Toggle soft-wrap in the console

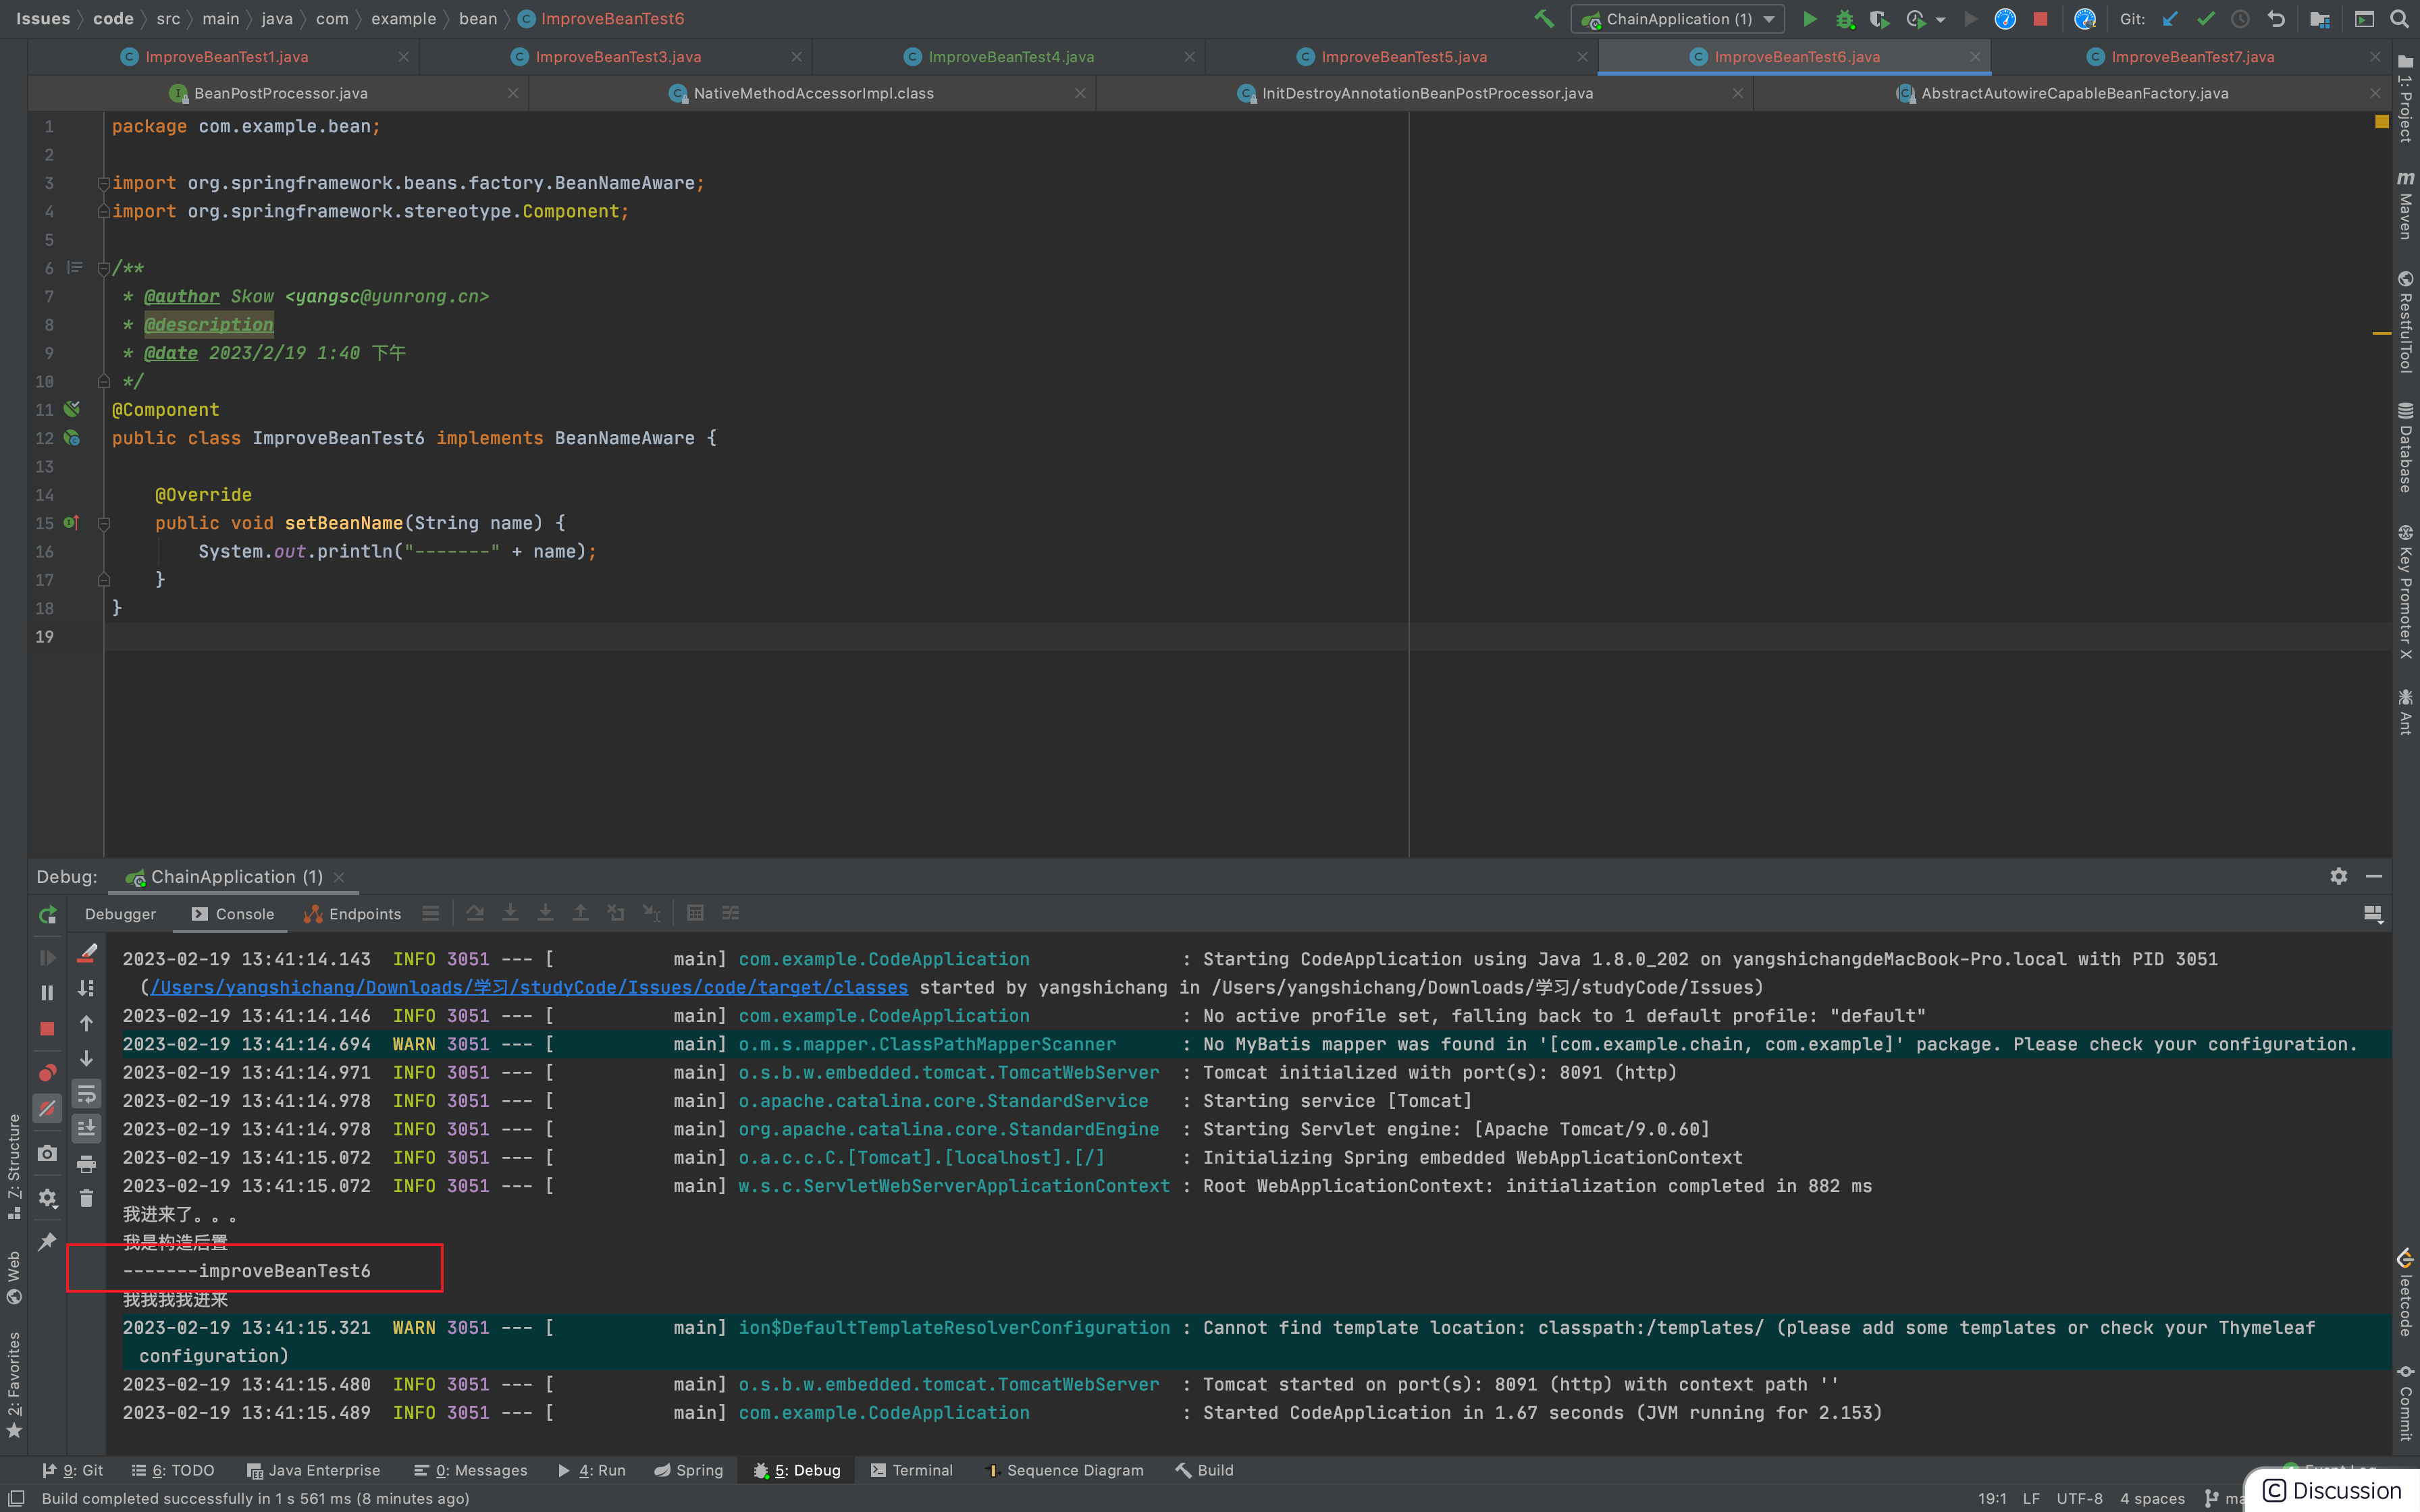point(87,1093)
